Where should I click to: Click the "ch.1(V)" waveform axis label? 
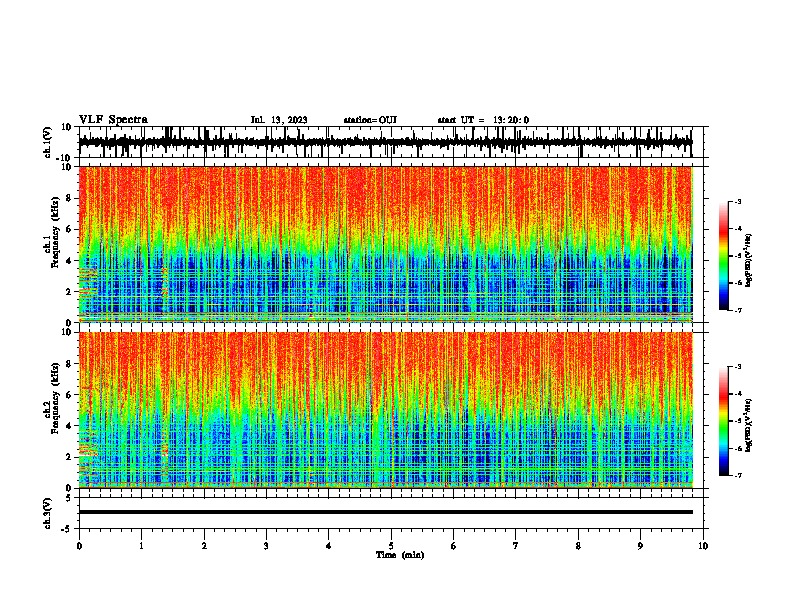pos(48,142)
